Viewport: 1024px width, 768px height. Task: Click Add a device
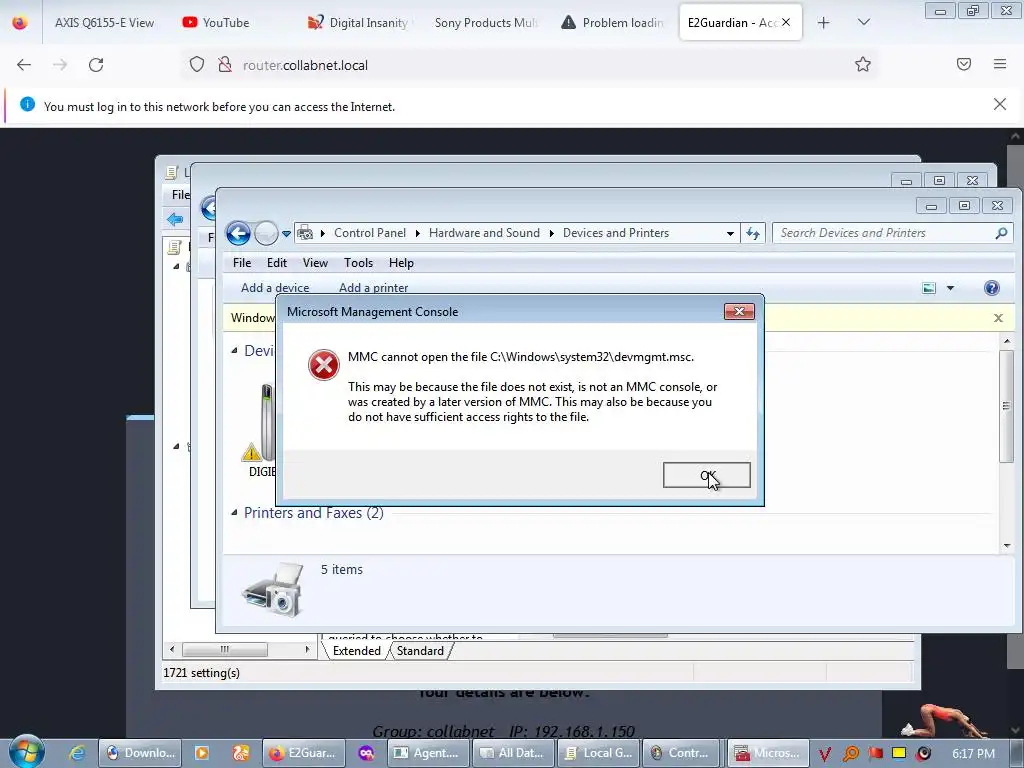275,288
